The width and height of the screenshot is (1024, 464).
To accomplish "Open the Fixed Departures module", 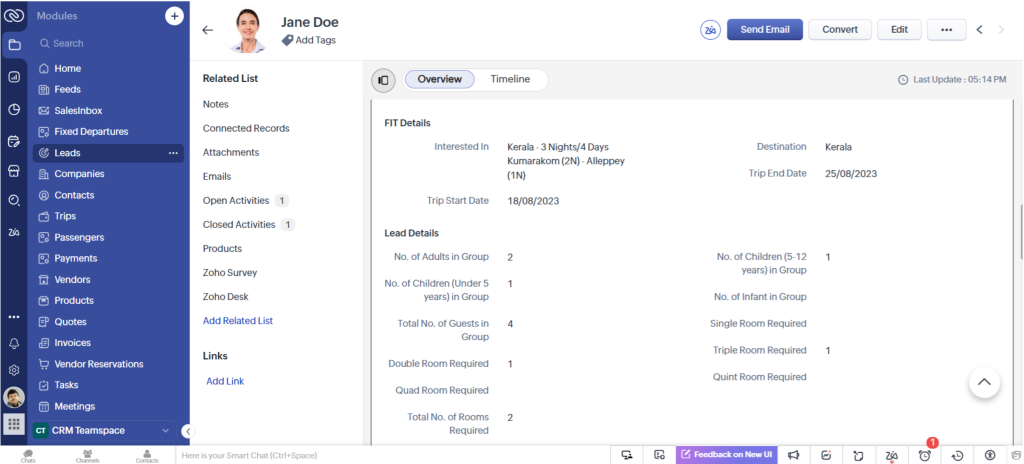I will [x=91, y=132].
